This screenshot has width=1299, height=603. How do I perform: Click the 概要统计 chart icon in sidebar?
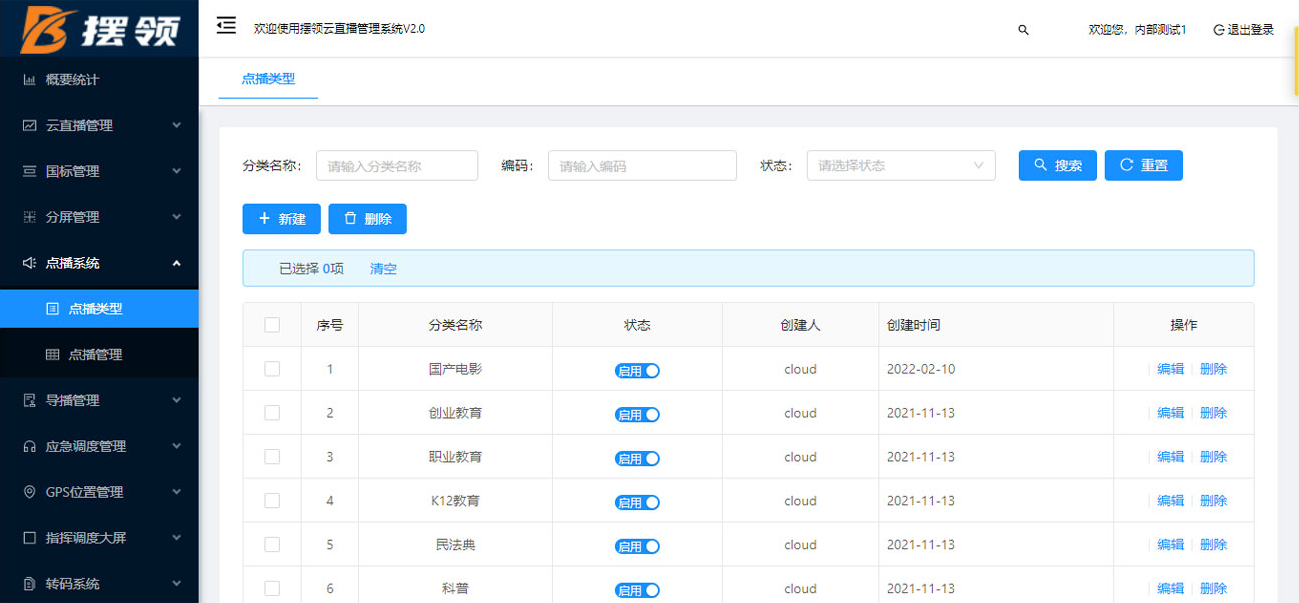[29, 80]
